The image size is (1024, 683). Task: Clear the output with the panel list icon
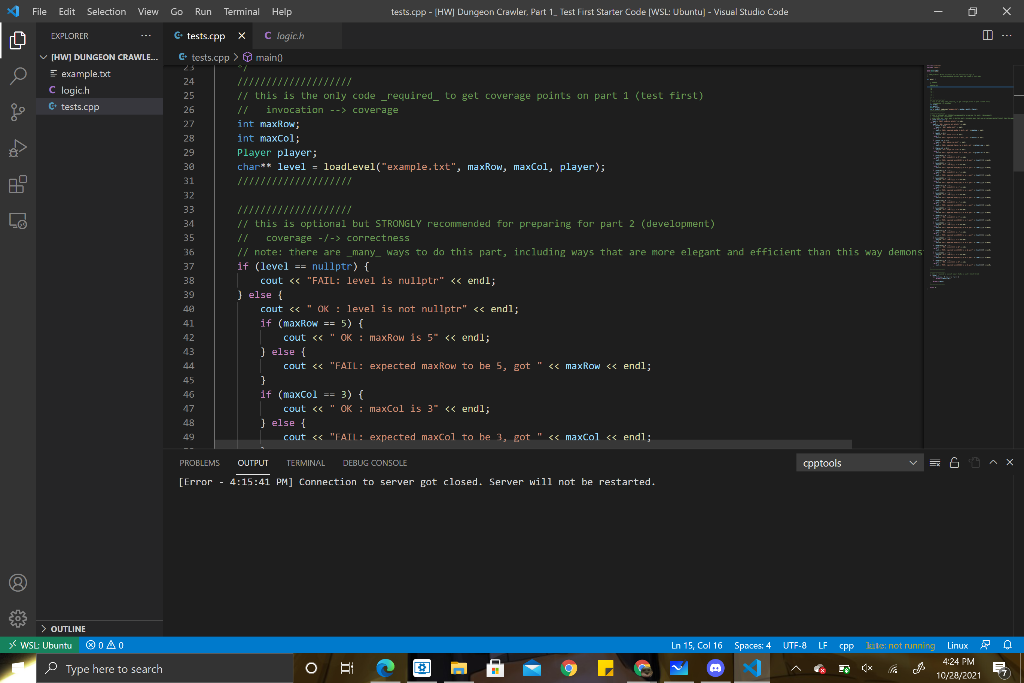[935, 463]
